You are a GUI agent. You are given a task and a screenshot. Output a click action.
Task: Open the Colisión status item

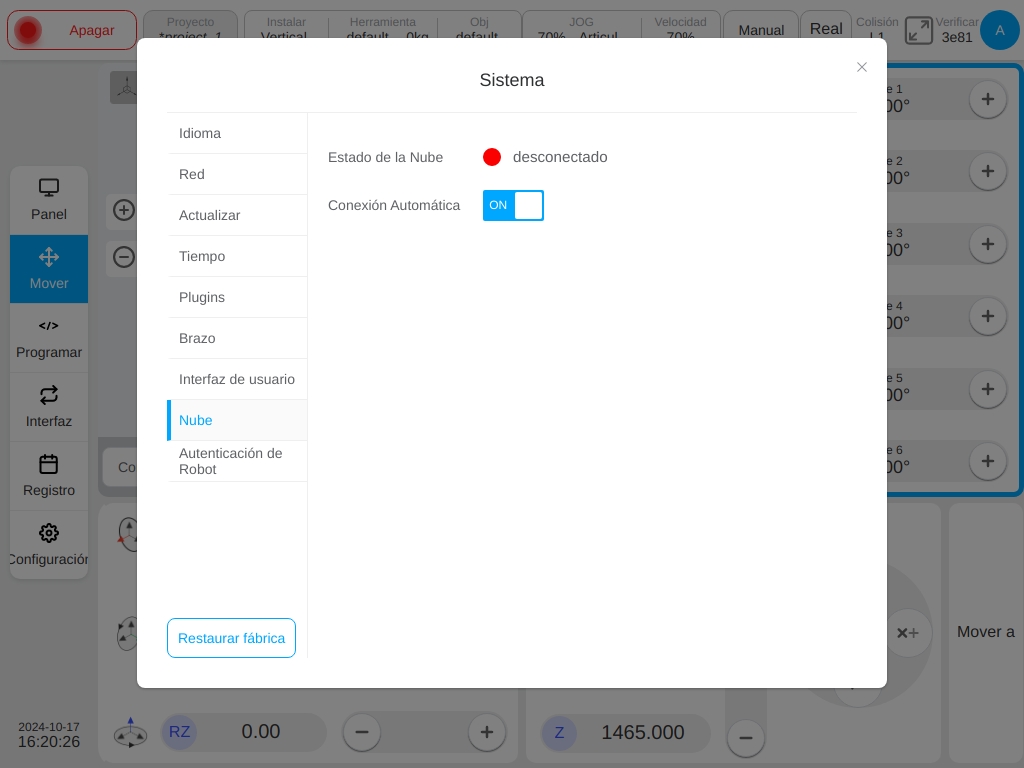tap(877, 29)
